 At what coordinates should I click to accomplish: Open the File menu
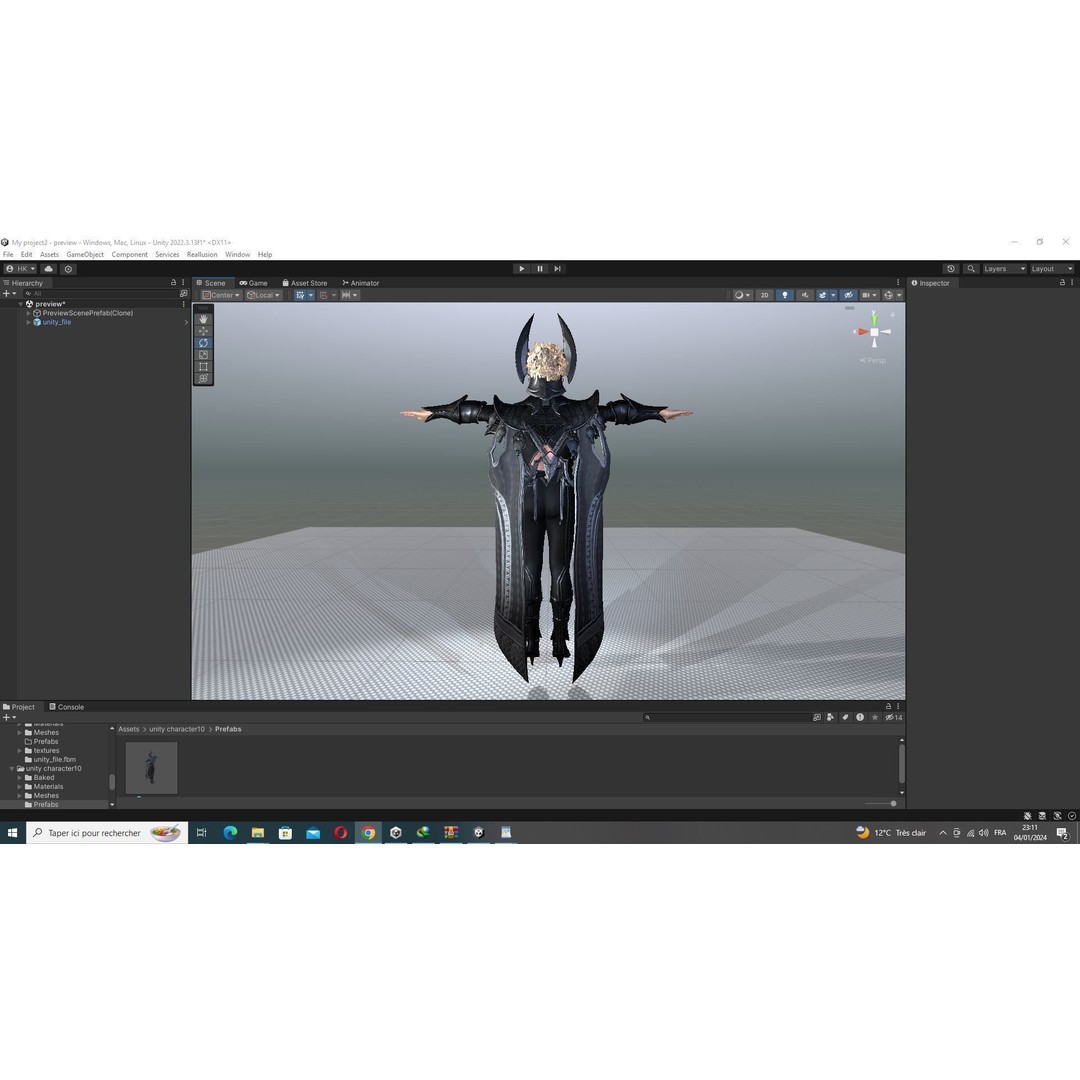click(8, 254)
